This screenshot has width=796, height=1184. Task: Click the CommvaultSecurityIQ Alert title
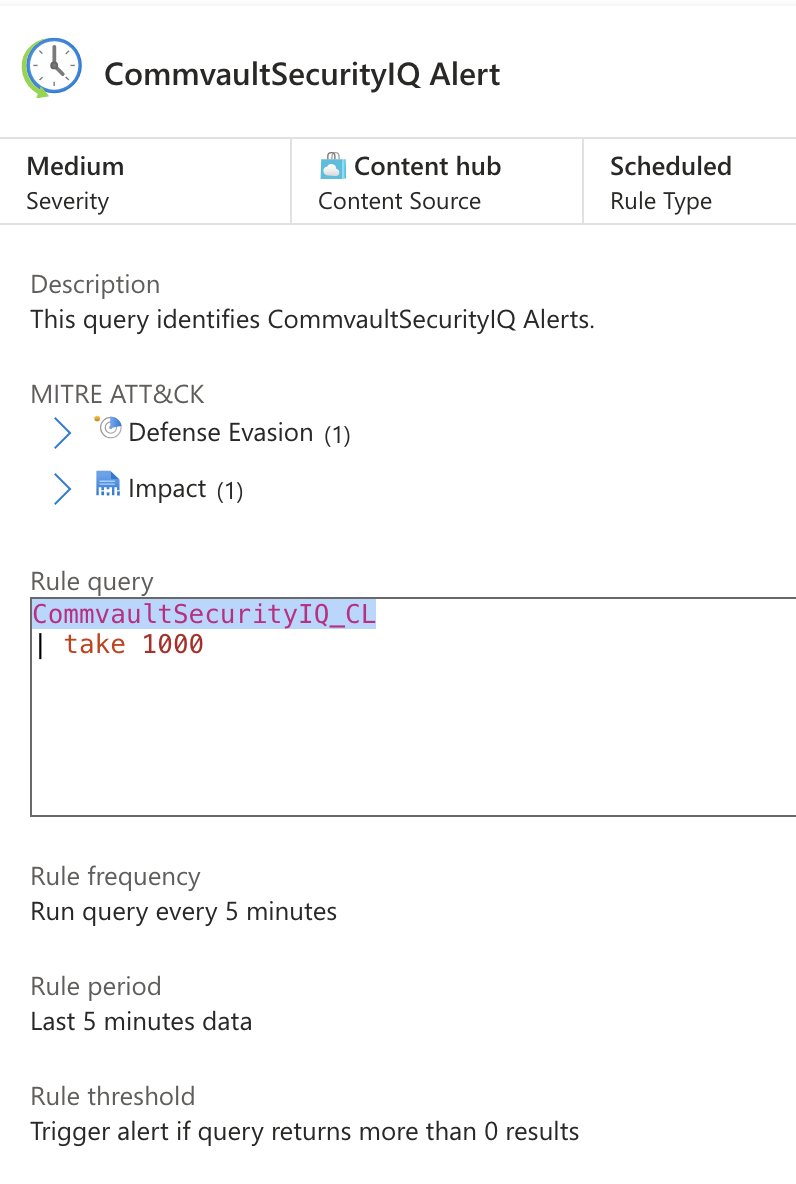tap(302, 74)
